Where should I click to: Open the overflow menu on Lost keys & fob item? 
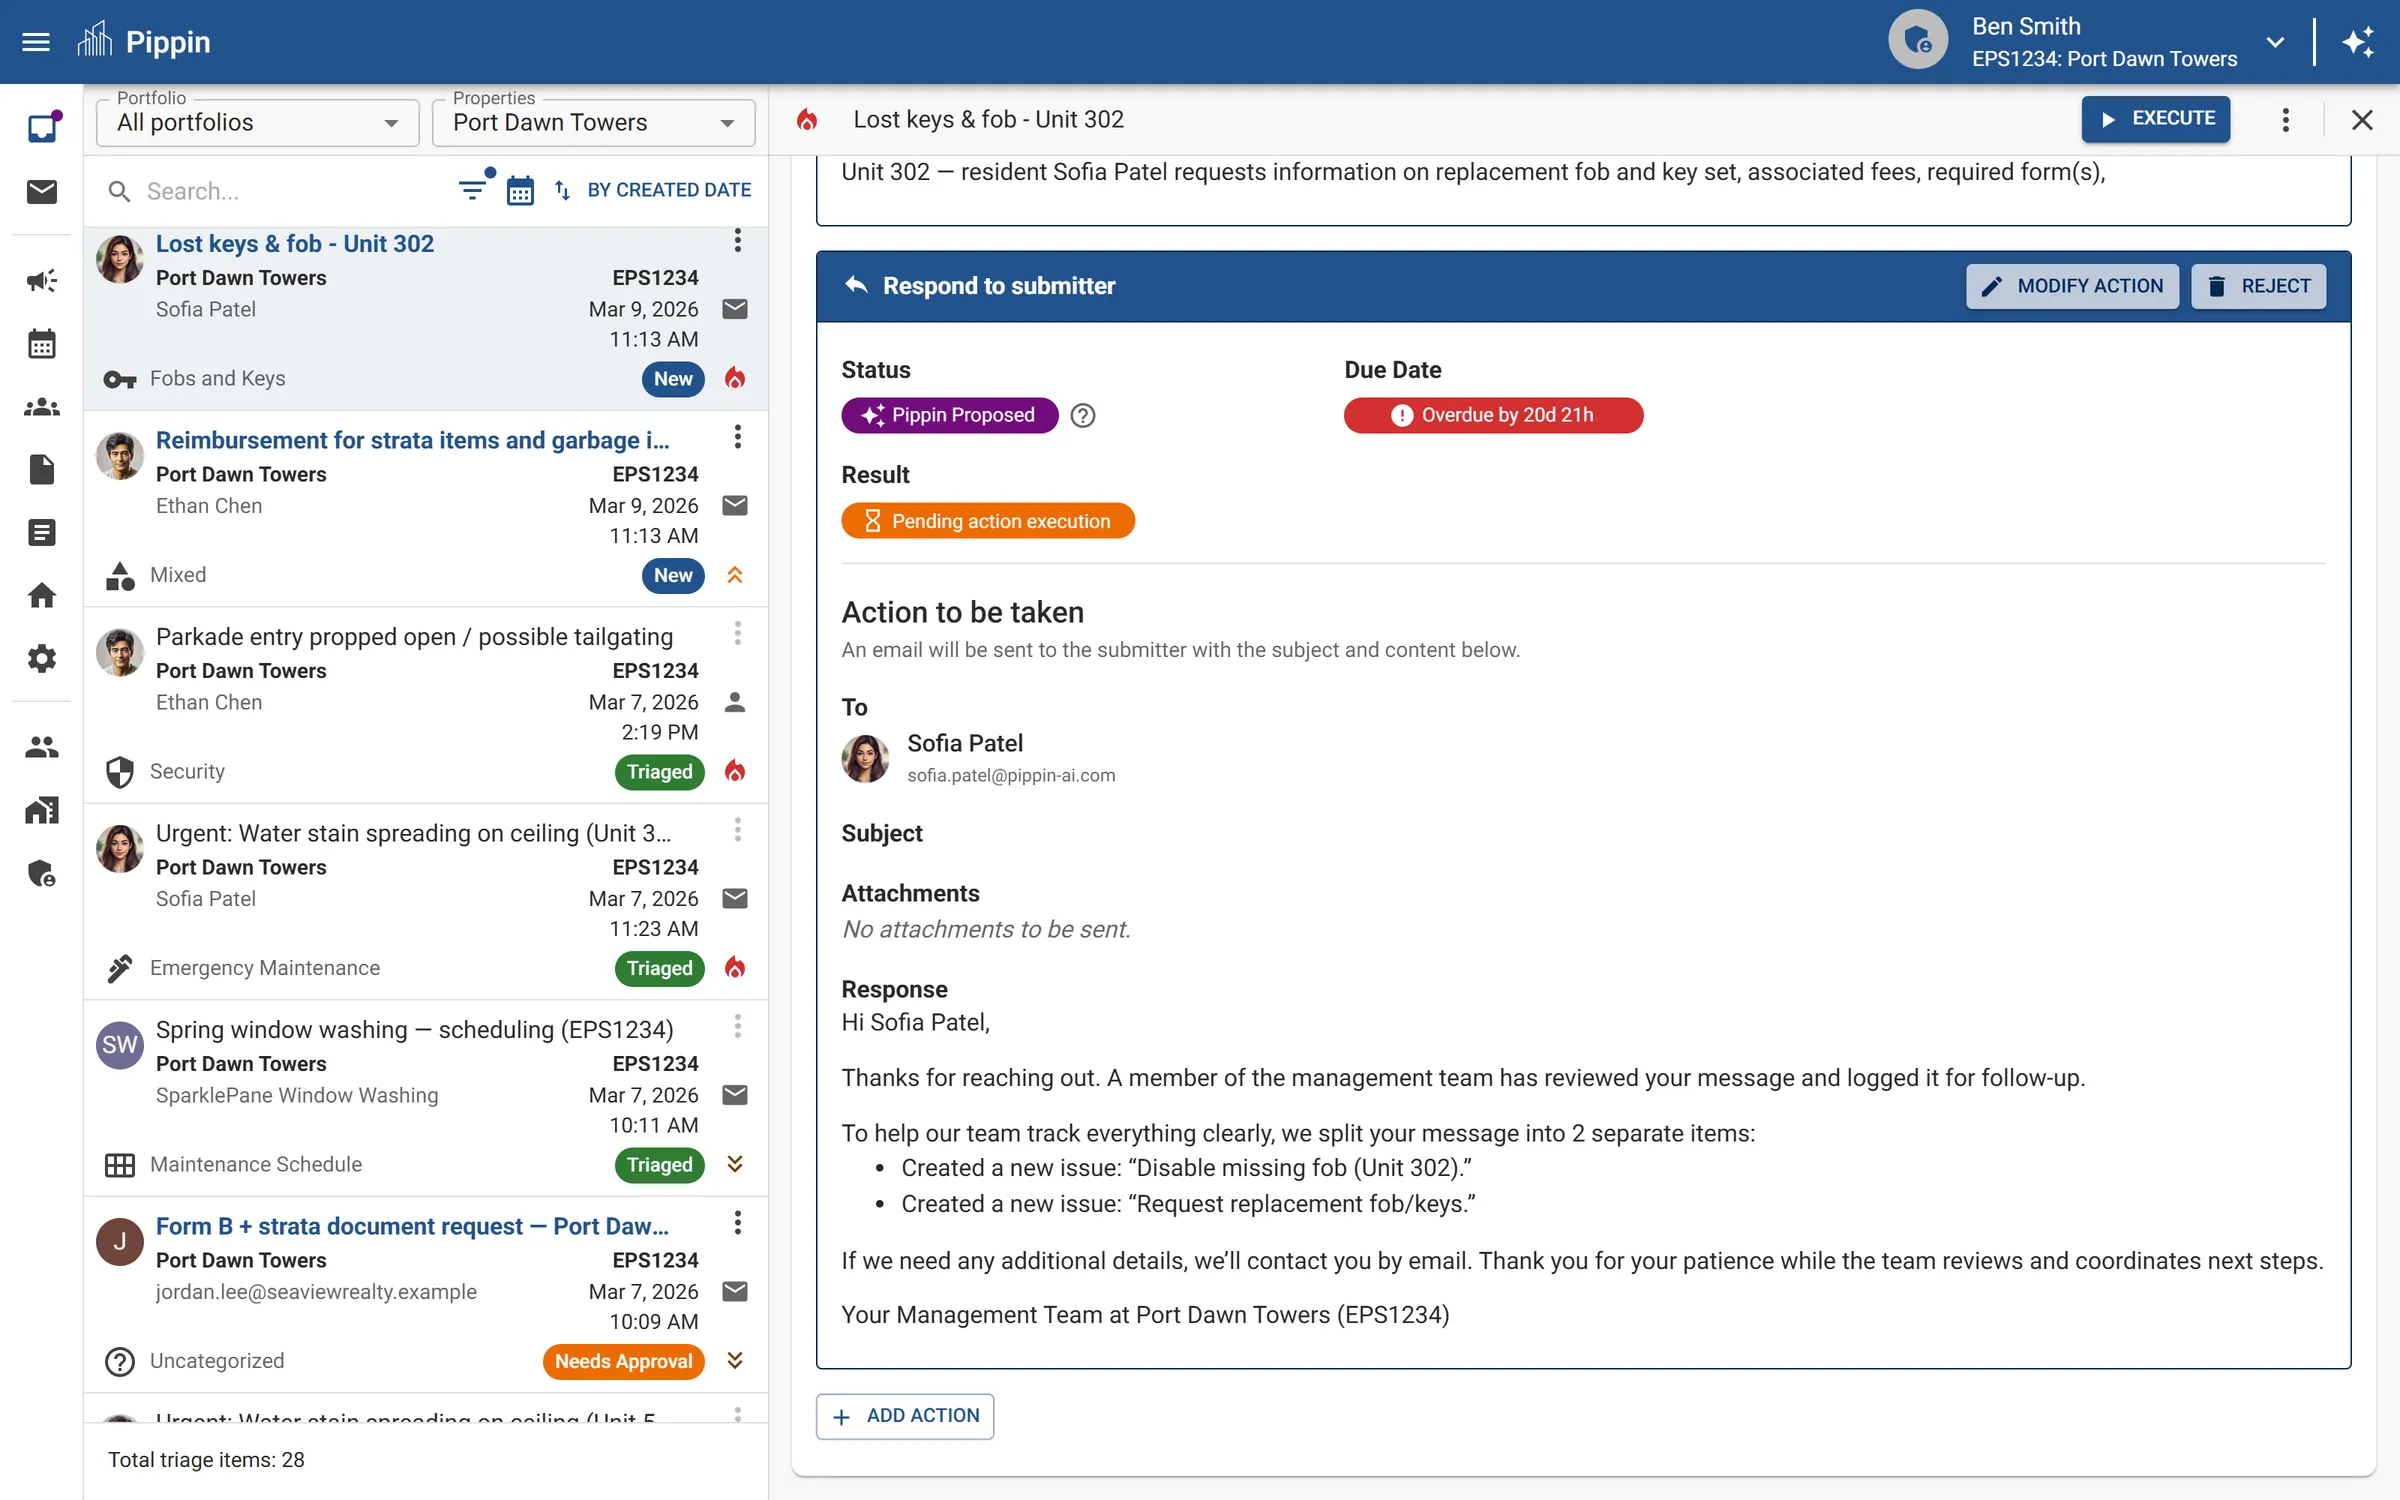coord(737,240)
